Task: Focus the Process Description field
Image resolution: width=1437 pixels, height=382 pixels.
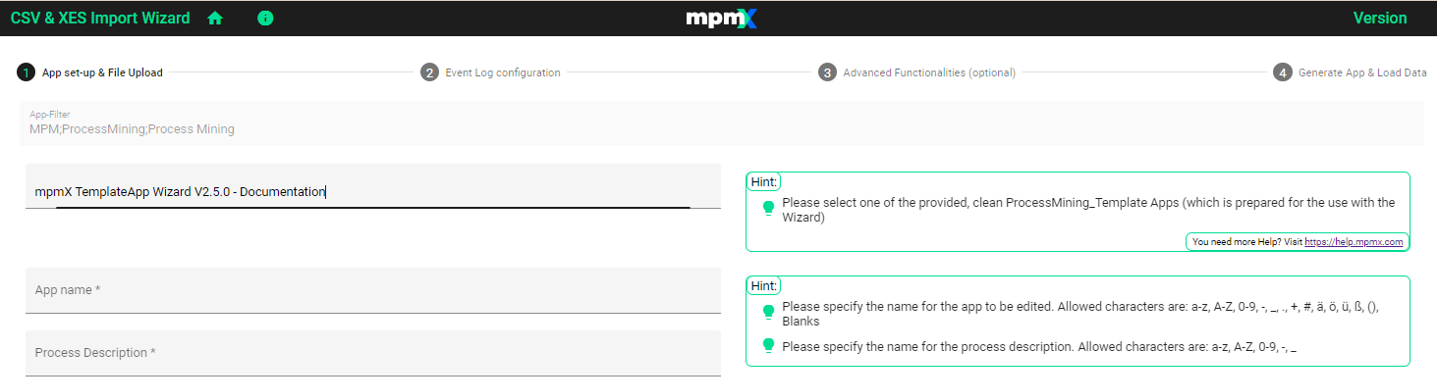Action: coord(373,353)
